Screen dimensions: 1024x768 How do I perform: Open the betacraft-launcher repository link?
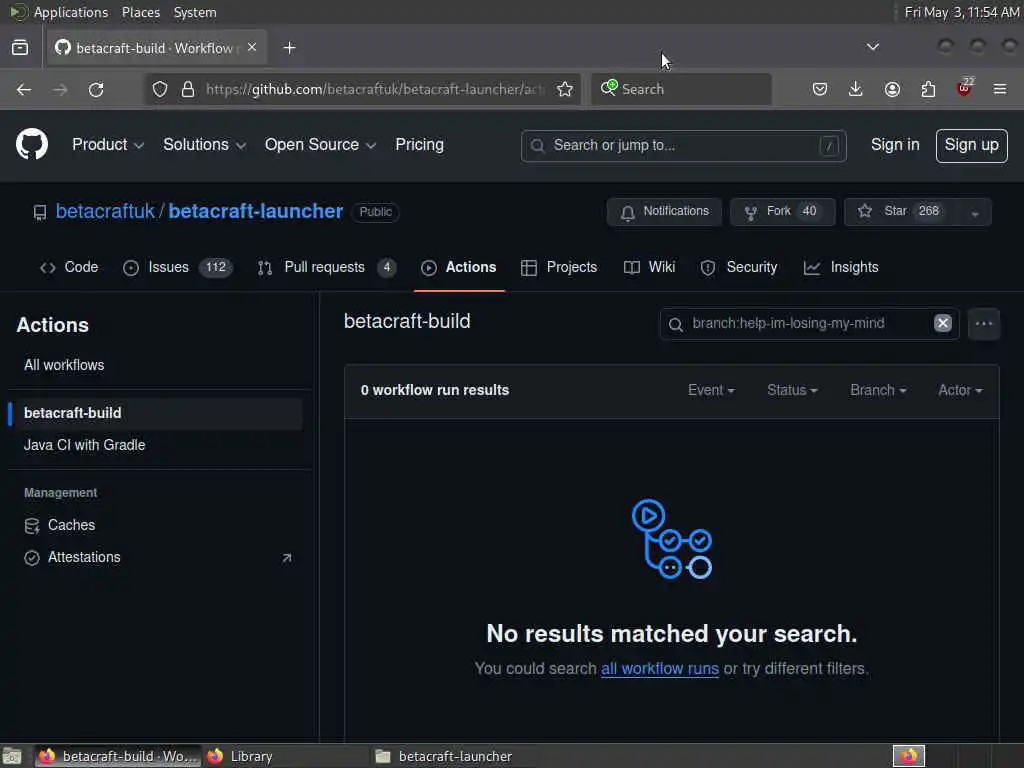tap(255, 211)
